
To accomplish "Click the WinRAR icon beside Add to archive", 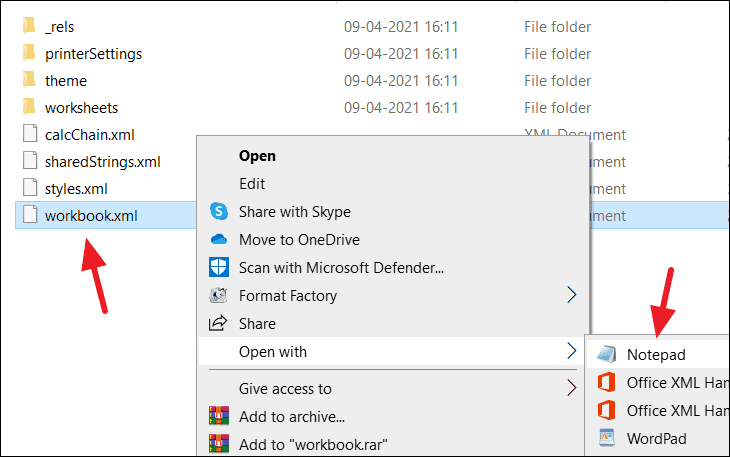I will (x=219, y=416).
